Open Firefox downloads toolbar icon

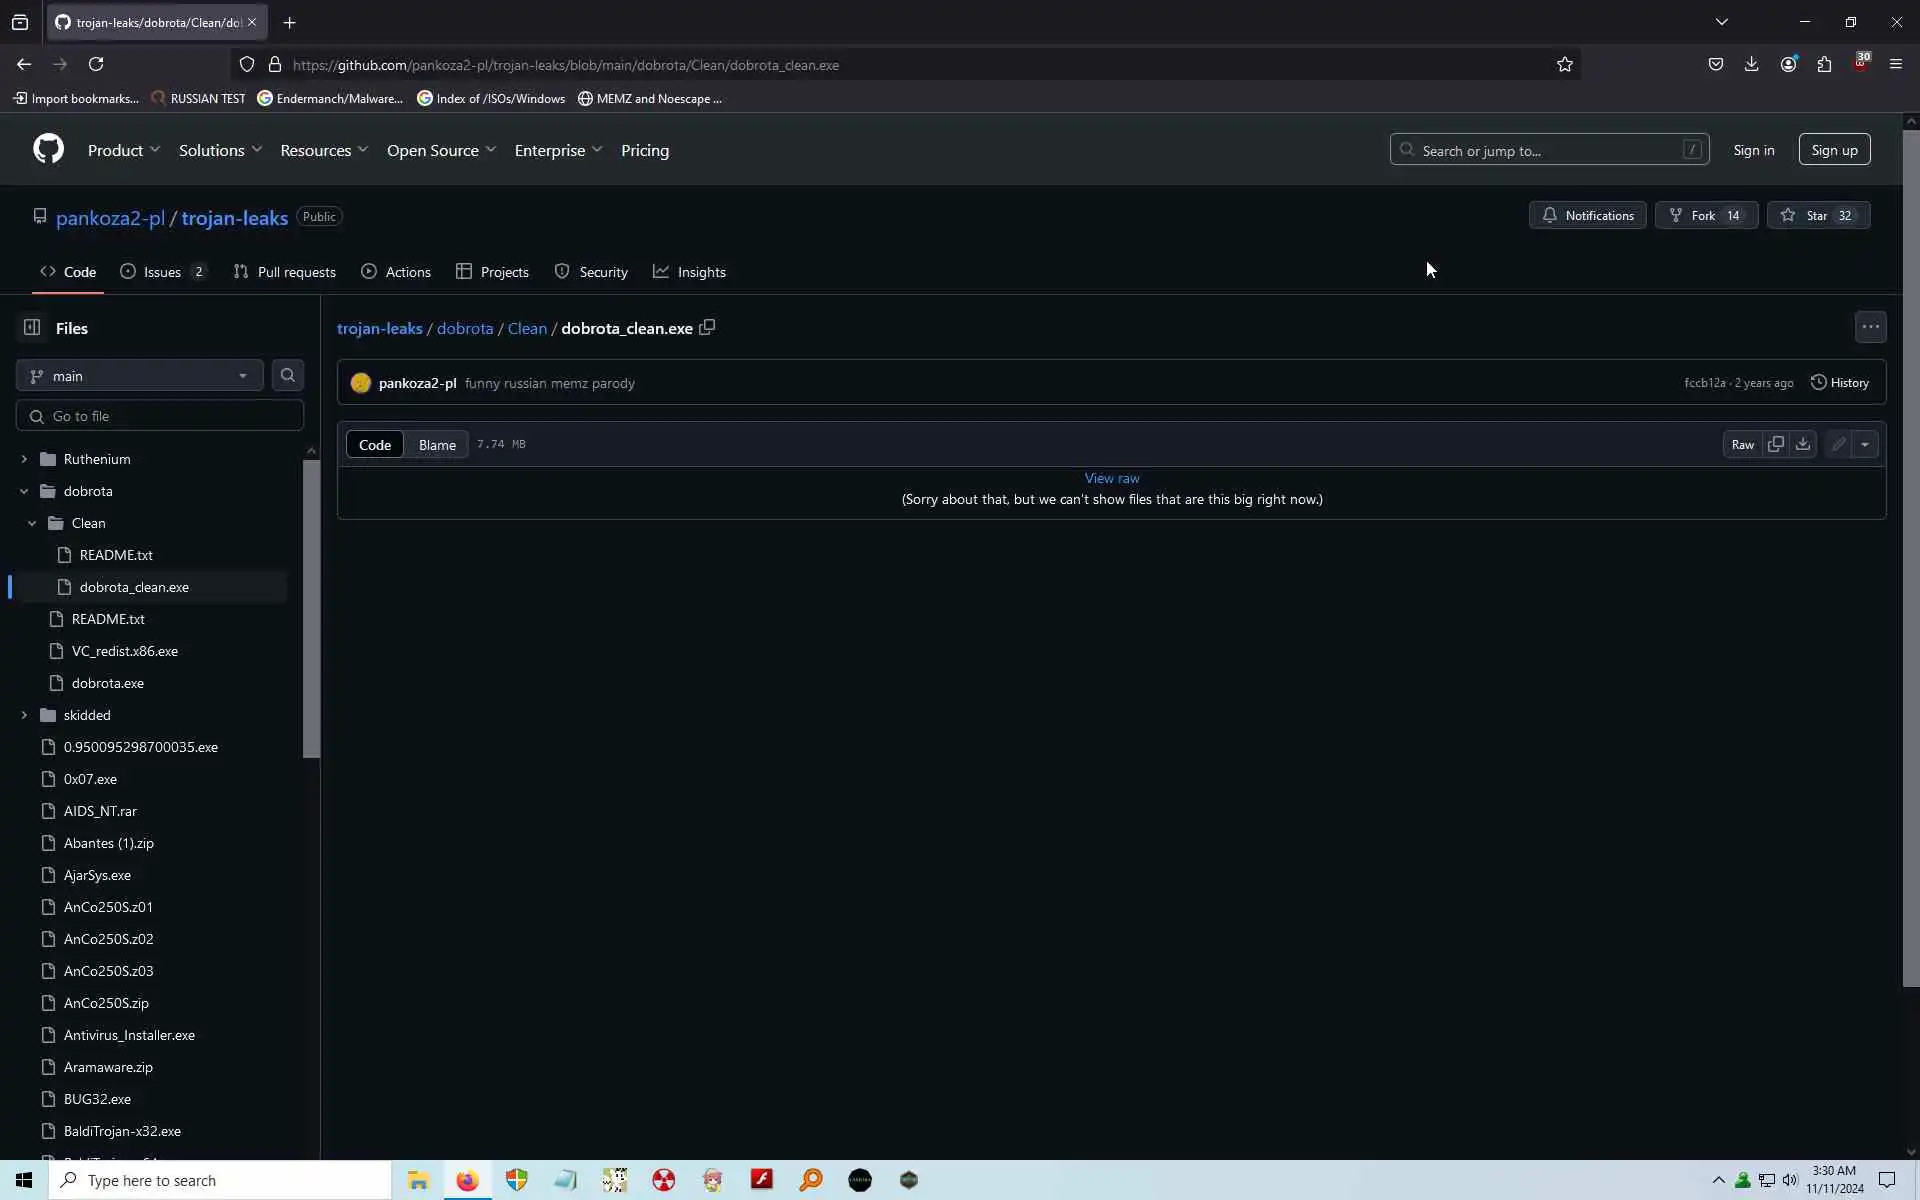(1751, 64)
